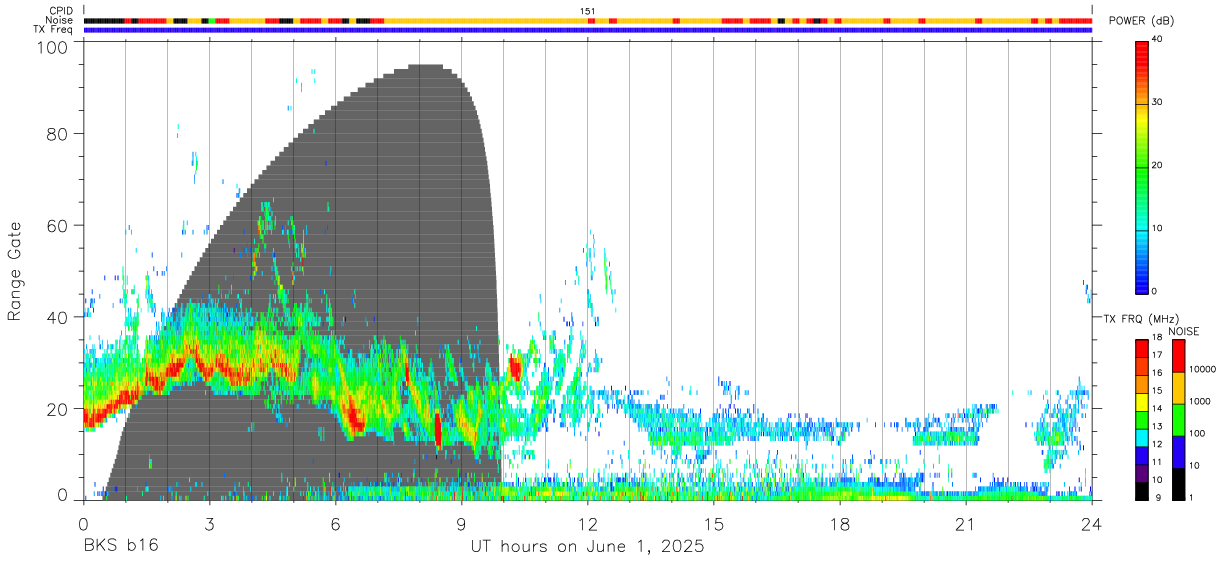
Task: Click the 1 label on the NOISE scale
Action: point(1190,497)
